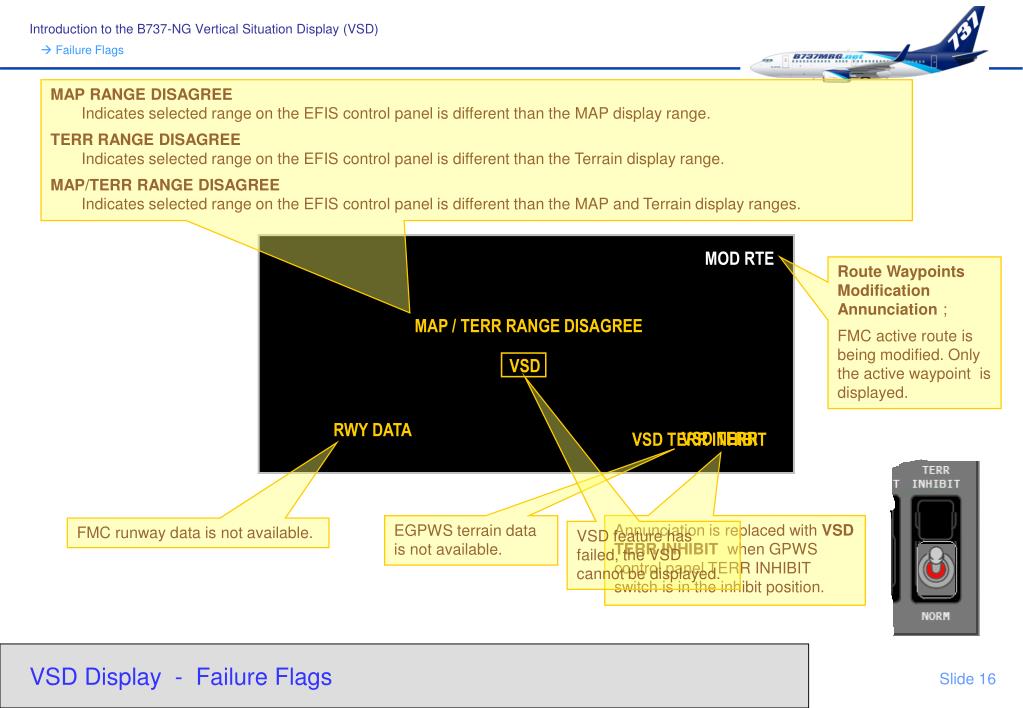Click the VSD Display - Failure Flags title
The height and width of the screenshot is (708, 1023).
181,677
